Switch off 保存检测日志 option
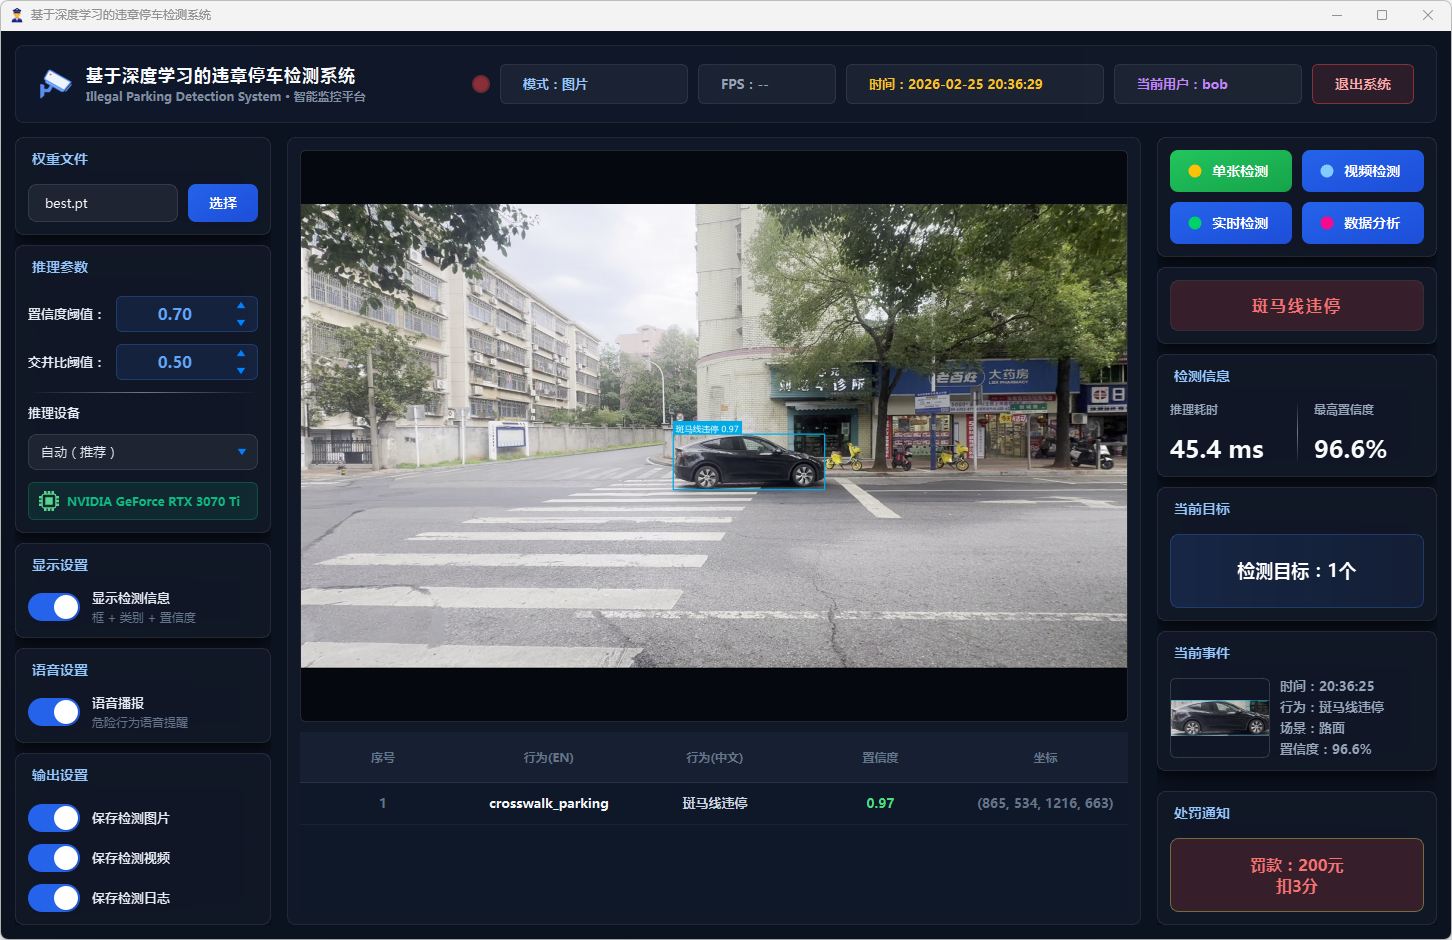The height and width of the screenshot is (940, 1452). tap(54, 898)
